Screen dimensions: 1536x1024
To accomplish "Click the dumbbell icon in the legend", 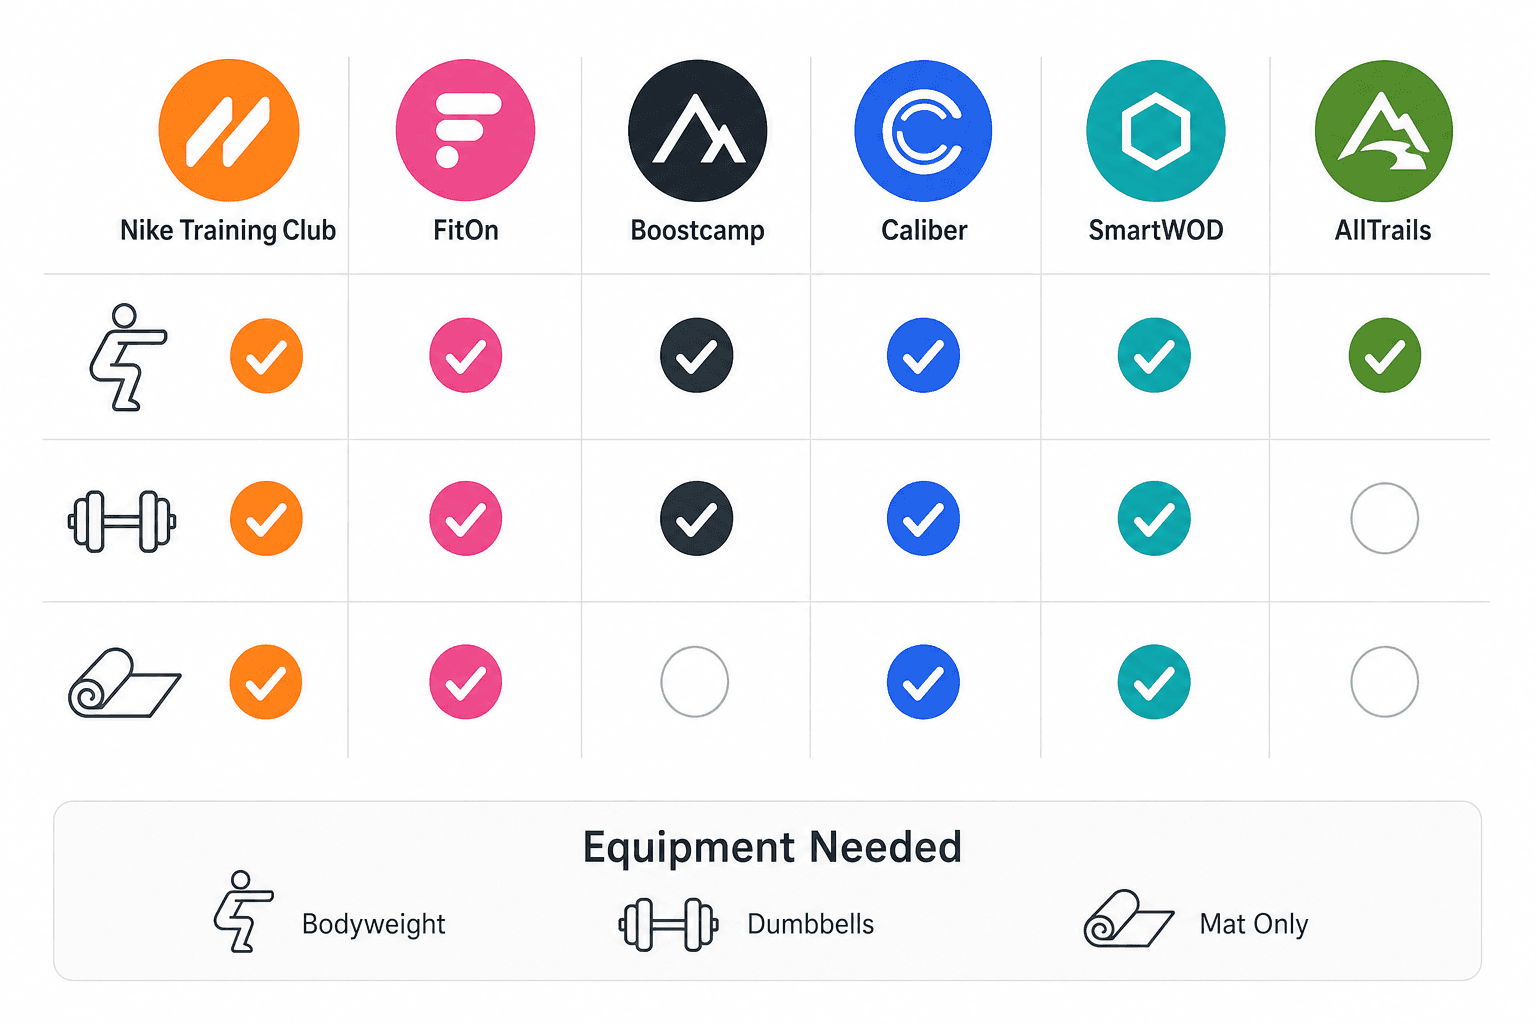I will tap(668, 924).
